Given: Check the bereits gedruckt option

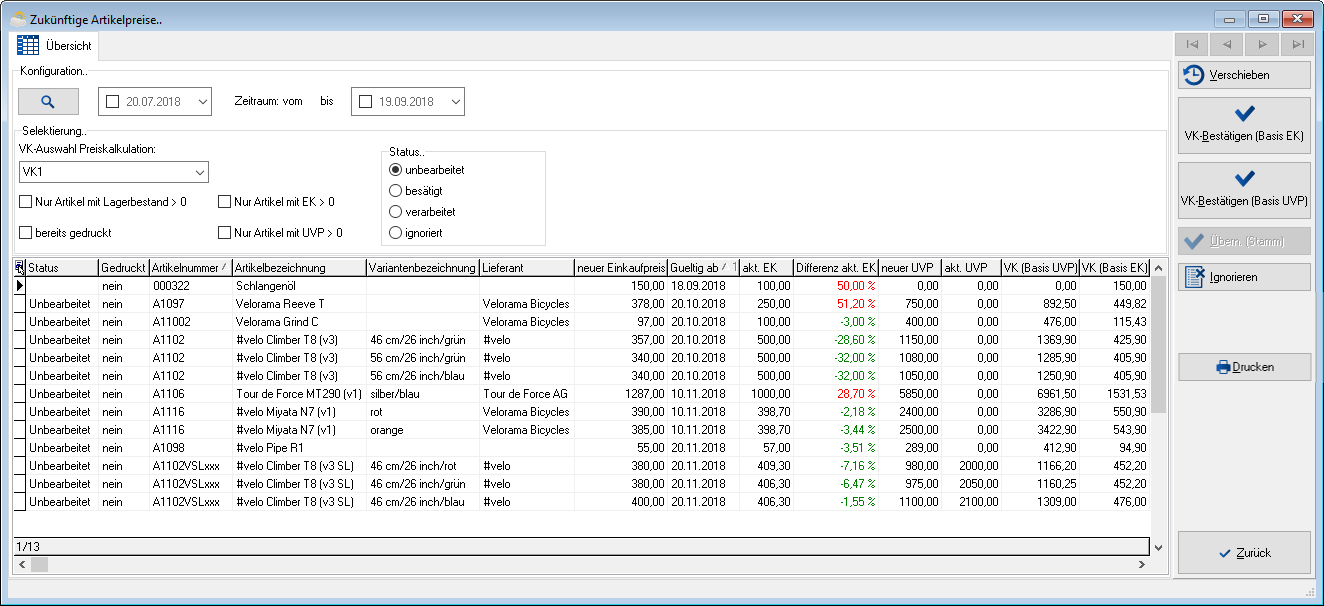Looking at the screenshot, I should point(65,233).
